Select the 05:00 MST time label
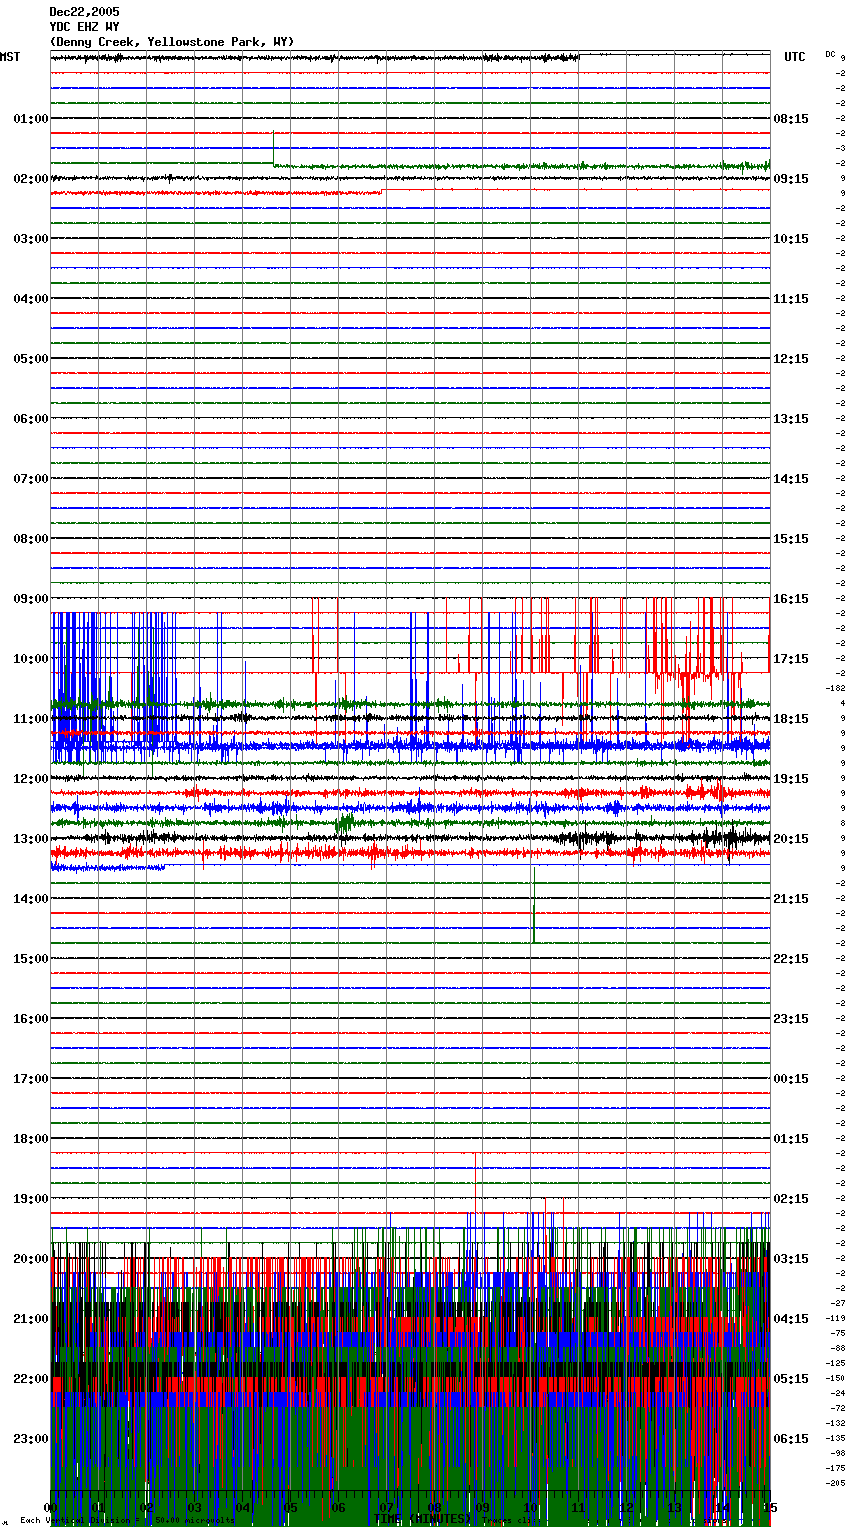 click(x=31, y=359)
